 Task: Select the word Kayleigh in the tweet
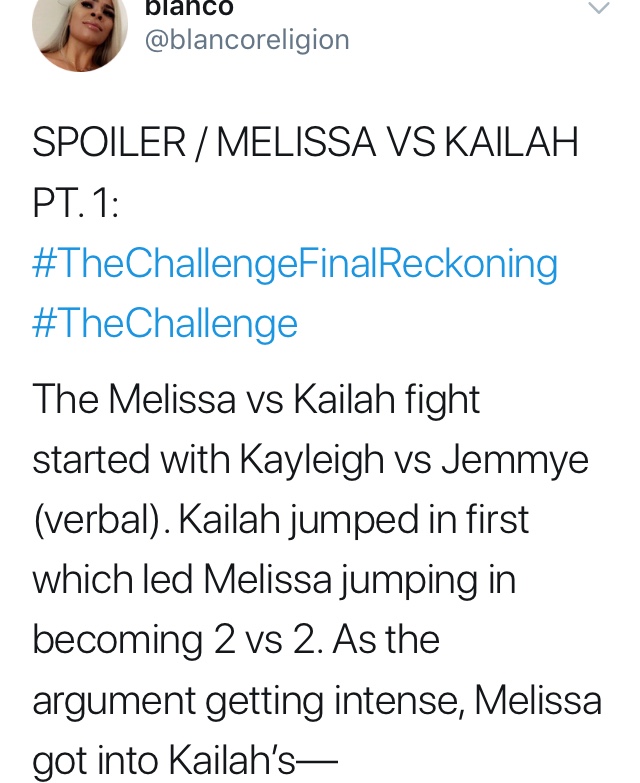click(312, 461)
